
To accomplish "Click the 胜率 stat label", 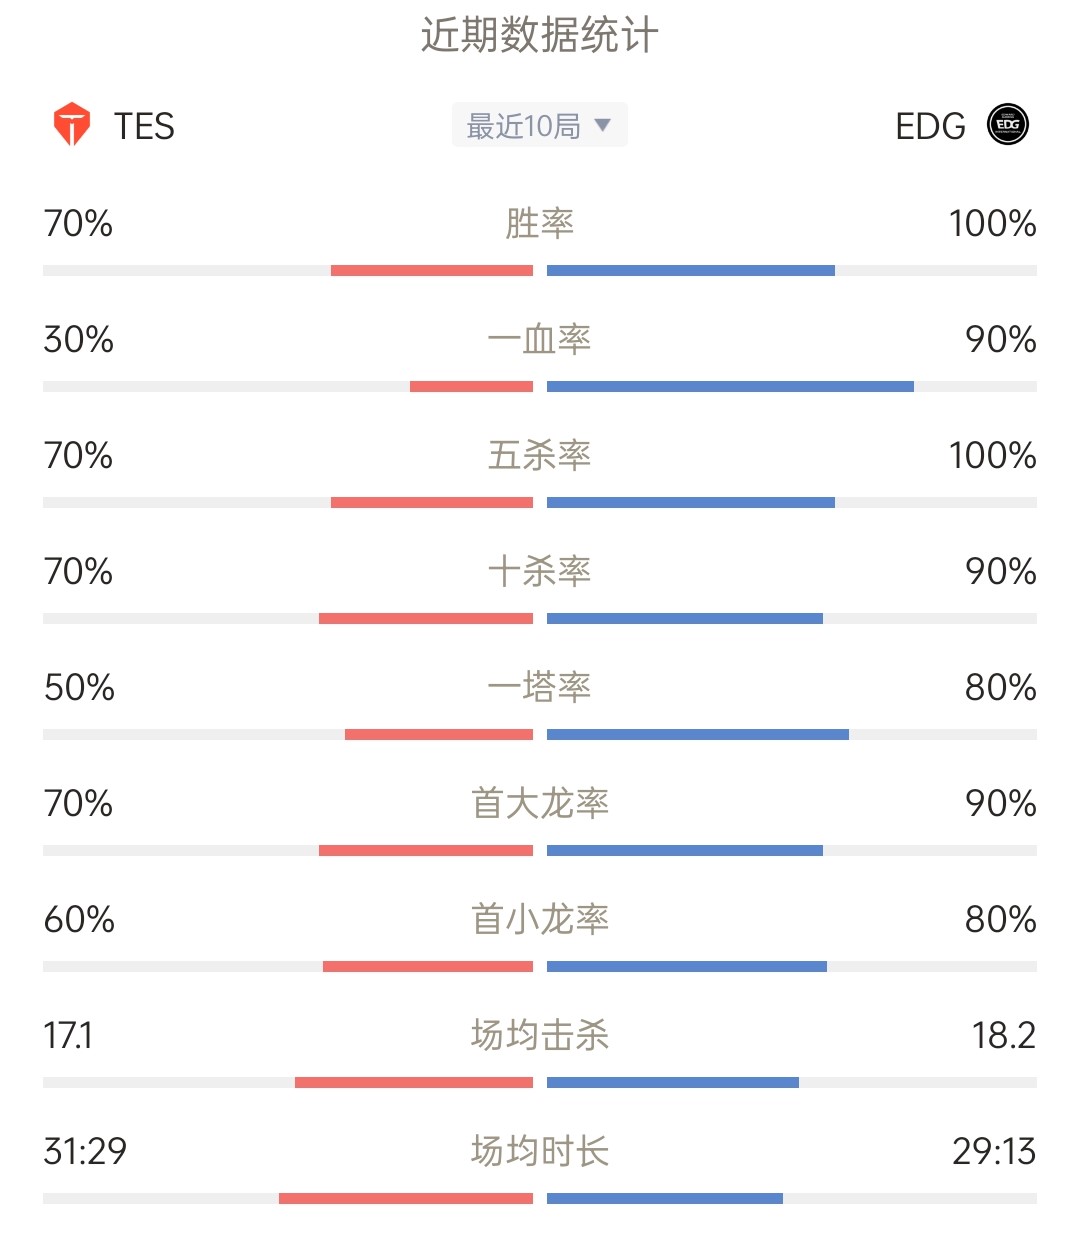I will point(540,223).
